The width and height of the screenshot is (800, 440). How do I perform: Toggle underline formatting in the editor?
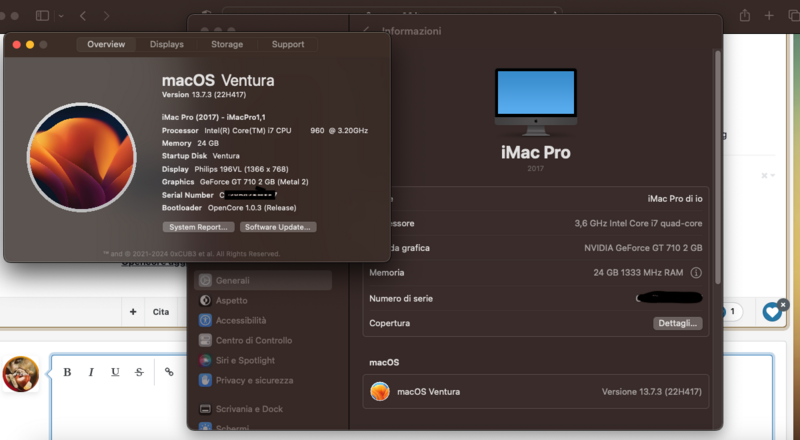click(115, 372)
